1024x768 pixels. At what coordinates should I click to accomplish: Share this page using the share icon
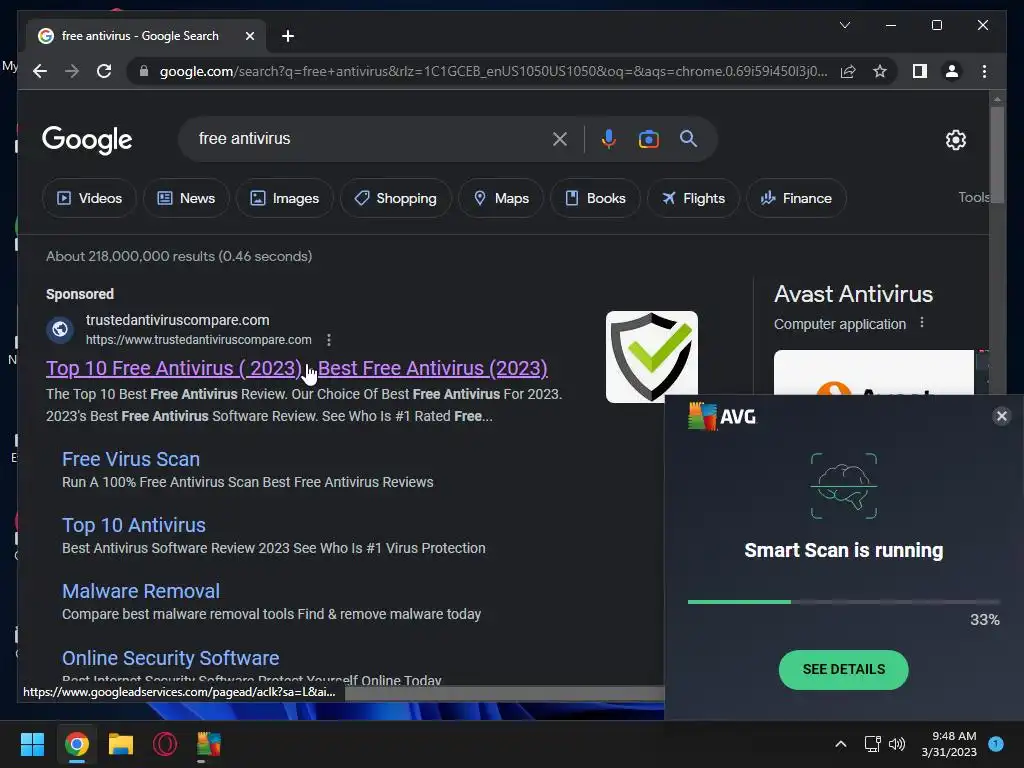click(848, 71)
